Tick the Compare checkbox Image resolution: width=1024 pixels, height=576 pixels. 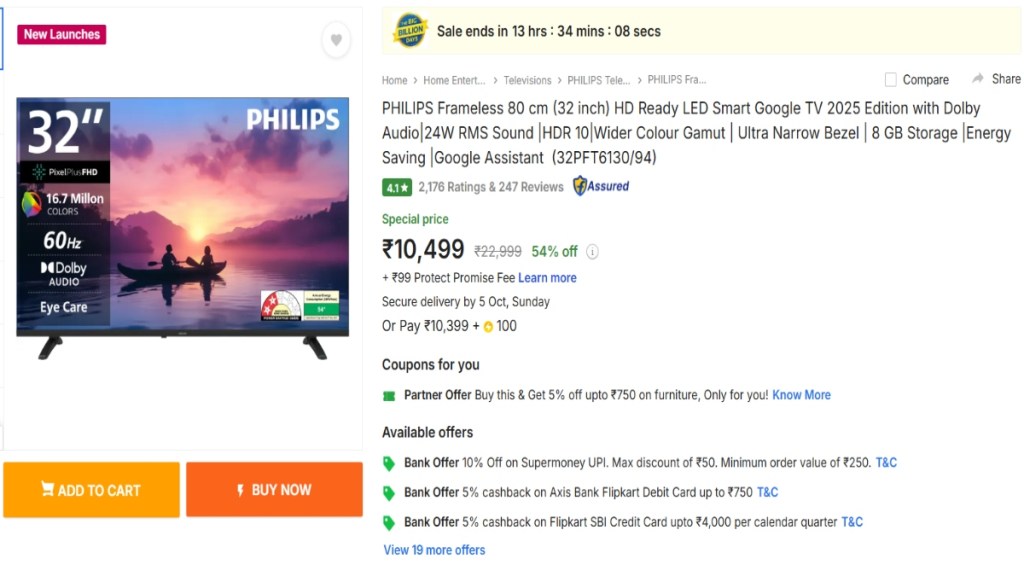[x=891, y=80]
